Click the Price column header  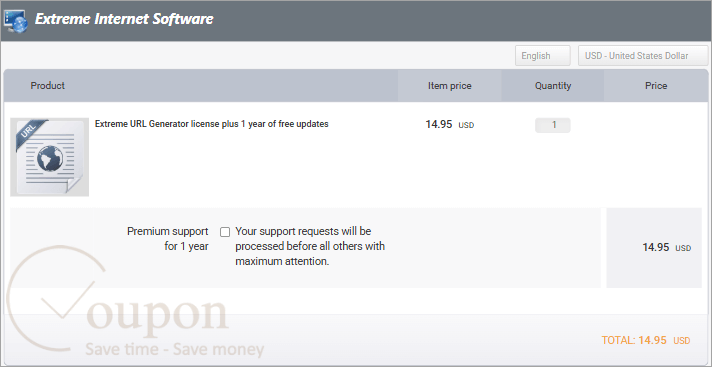pyautogui.click(x=656, y=86)
